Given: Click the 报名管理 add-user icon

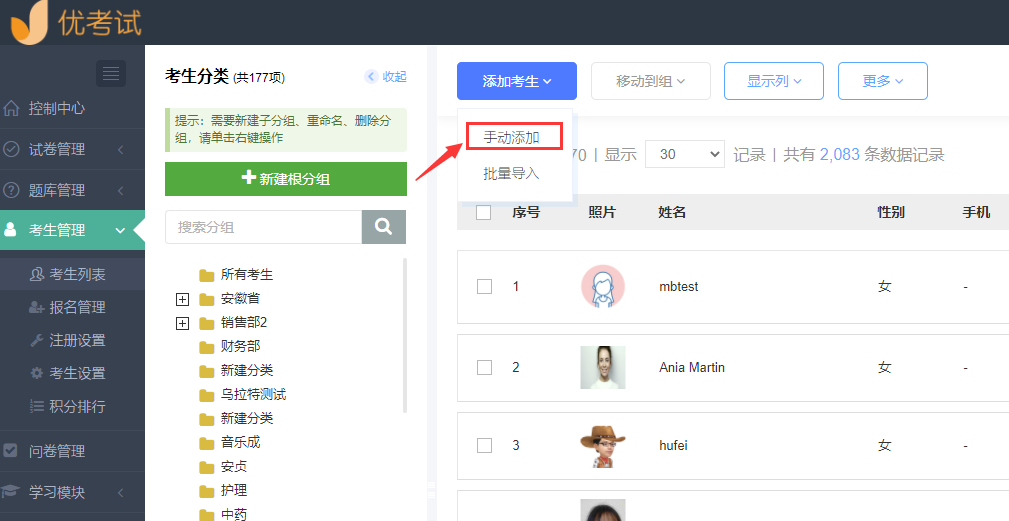Looking at the screenshot, I should click(x=37, y=307).
